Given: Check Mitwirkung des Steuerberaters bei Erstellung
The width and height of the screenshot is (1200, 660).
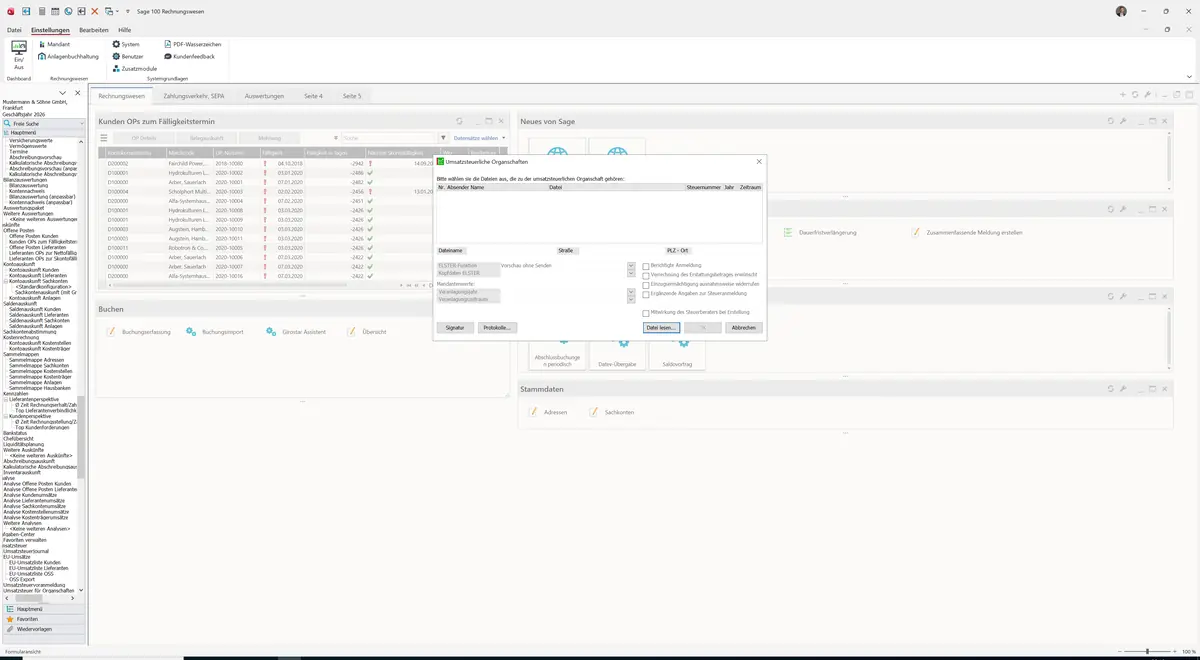Looking at the screenshot, I should pos(646,313).
